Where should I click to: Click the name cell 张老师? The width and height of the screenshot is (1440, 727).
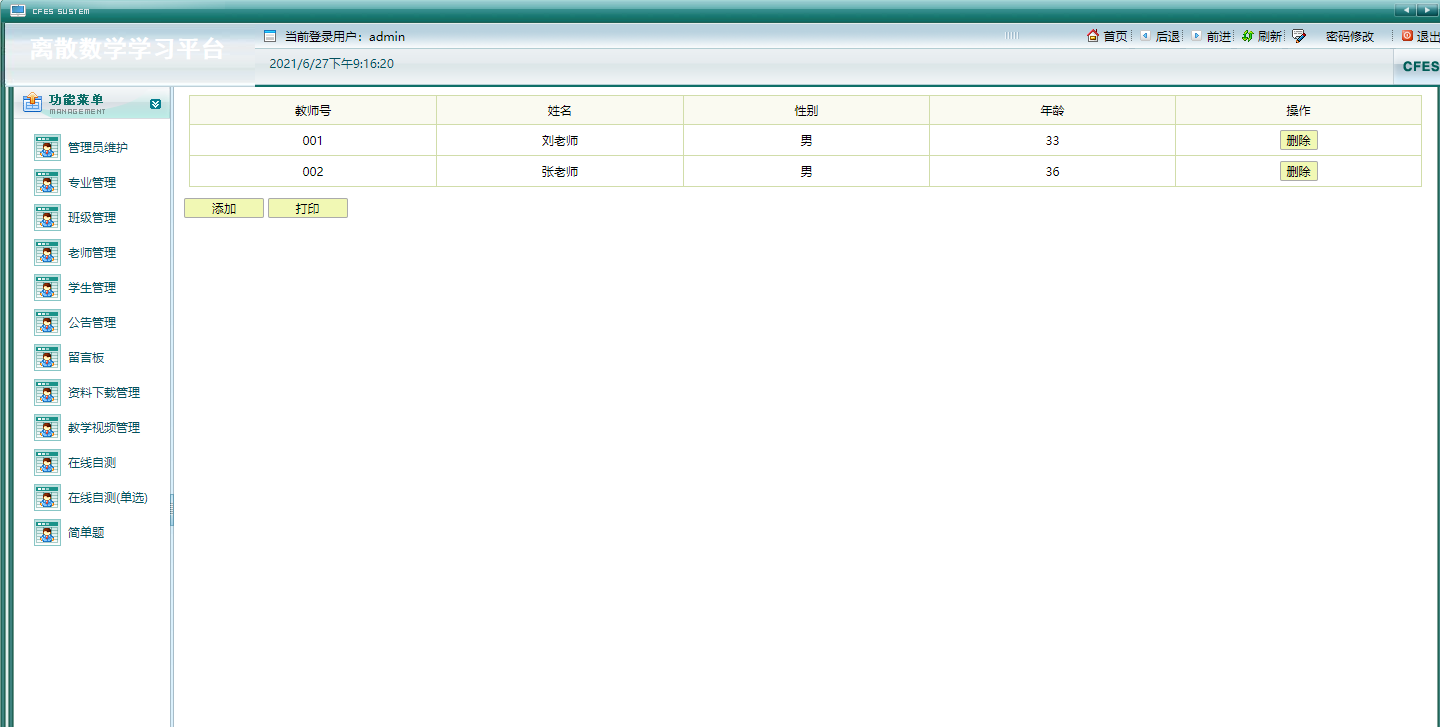tap(560, 172)
